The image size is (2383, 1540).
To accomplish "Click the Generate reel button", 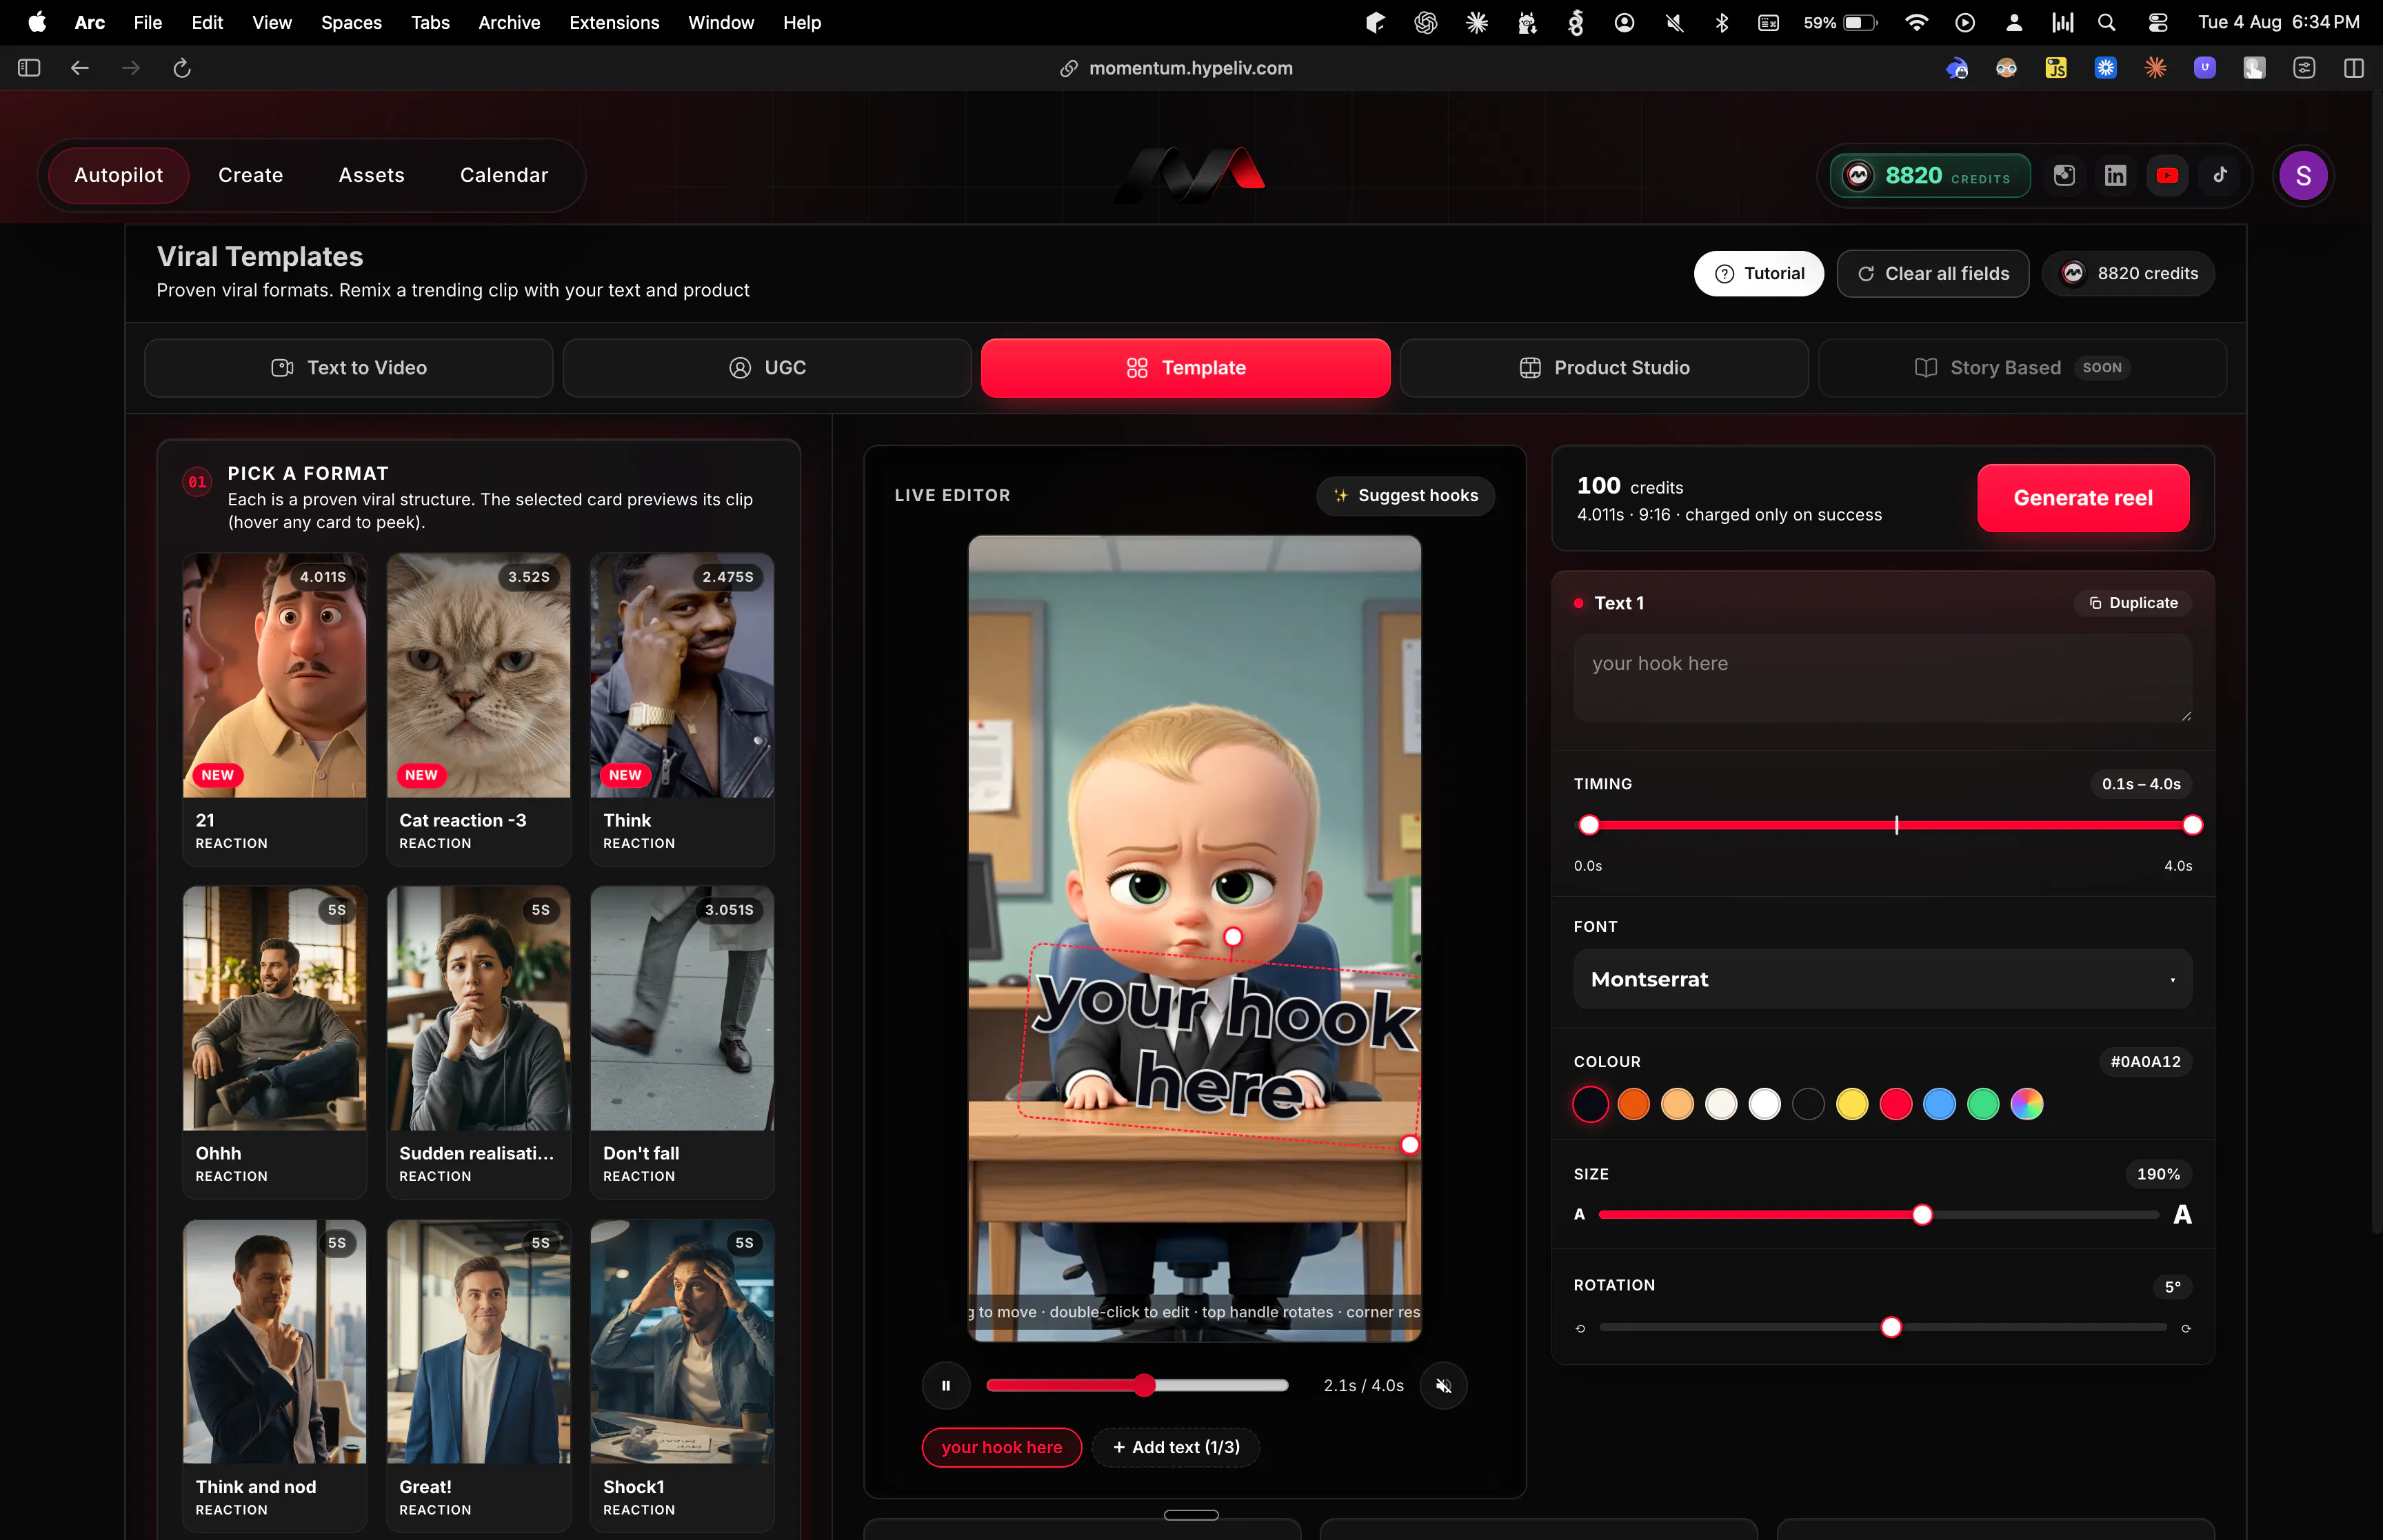I will point(2083,498).
